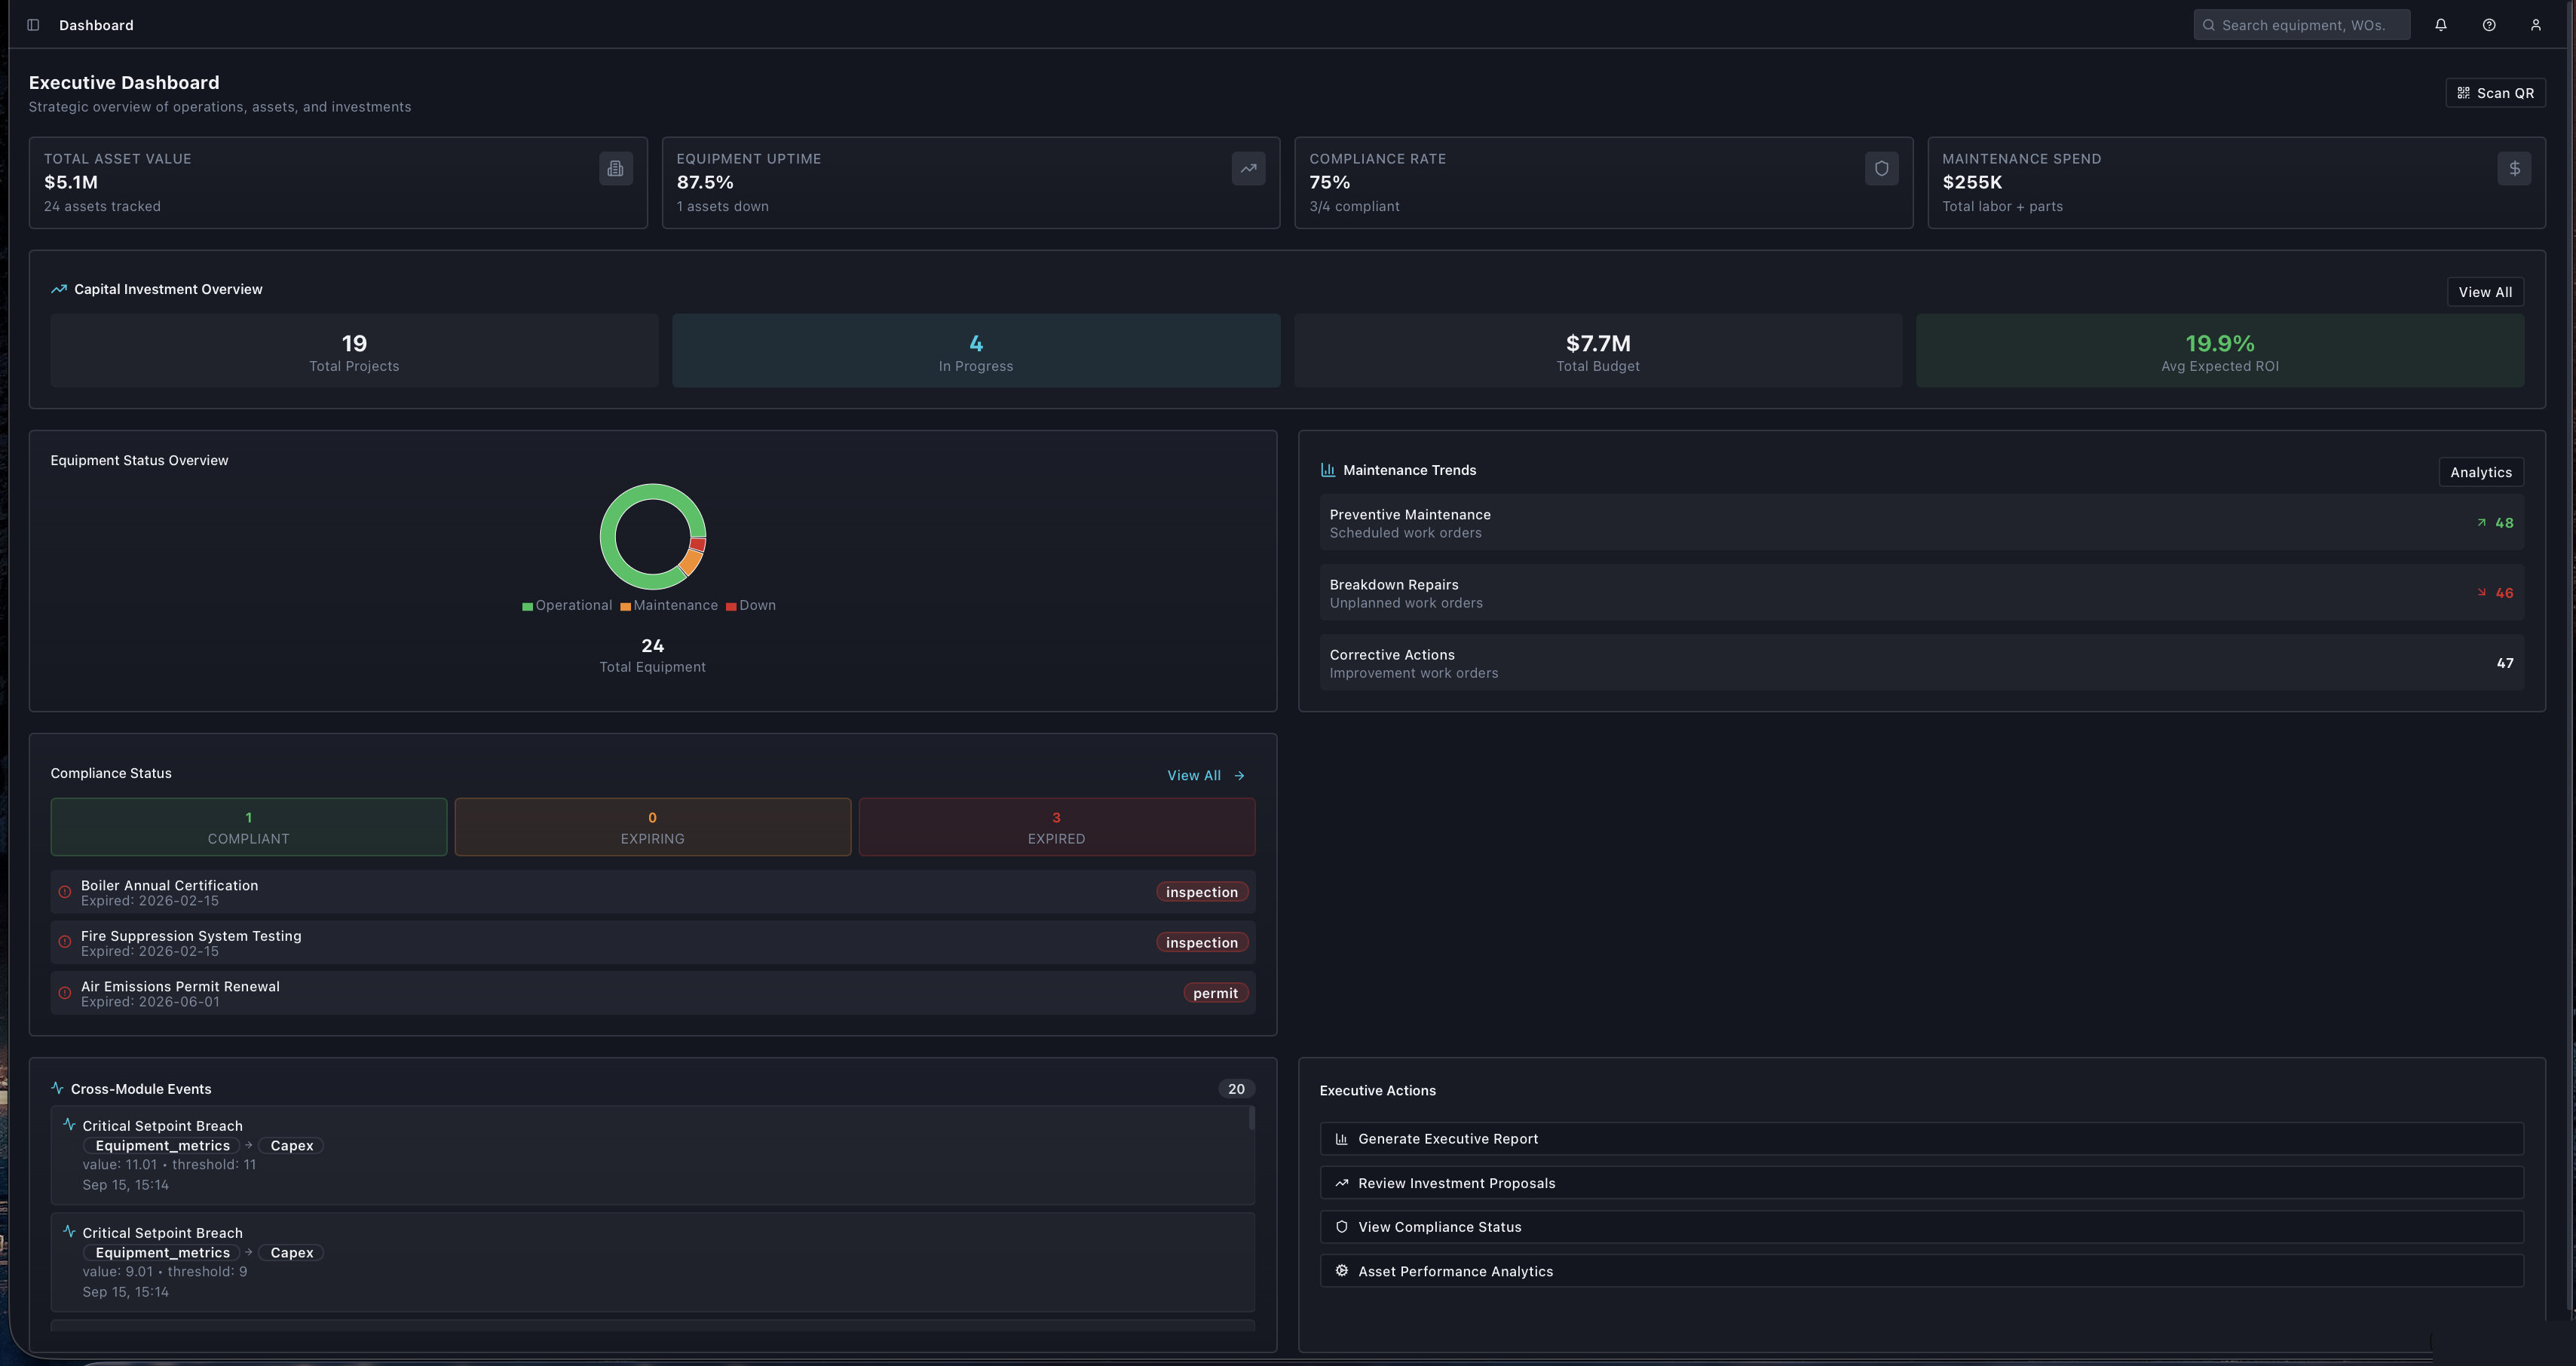Screen dimensions: 2576x1366
Task: Focus the Search equipment, WOs field
Action: click(x=2302, y=25)
